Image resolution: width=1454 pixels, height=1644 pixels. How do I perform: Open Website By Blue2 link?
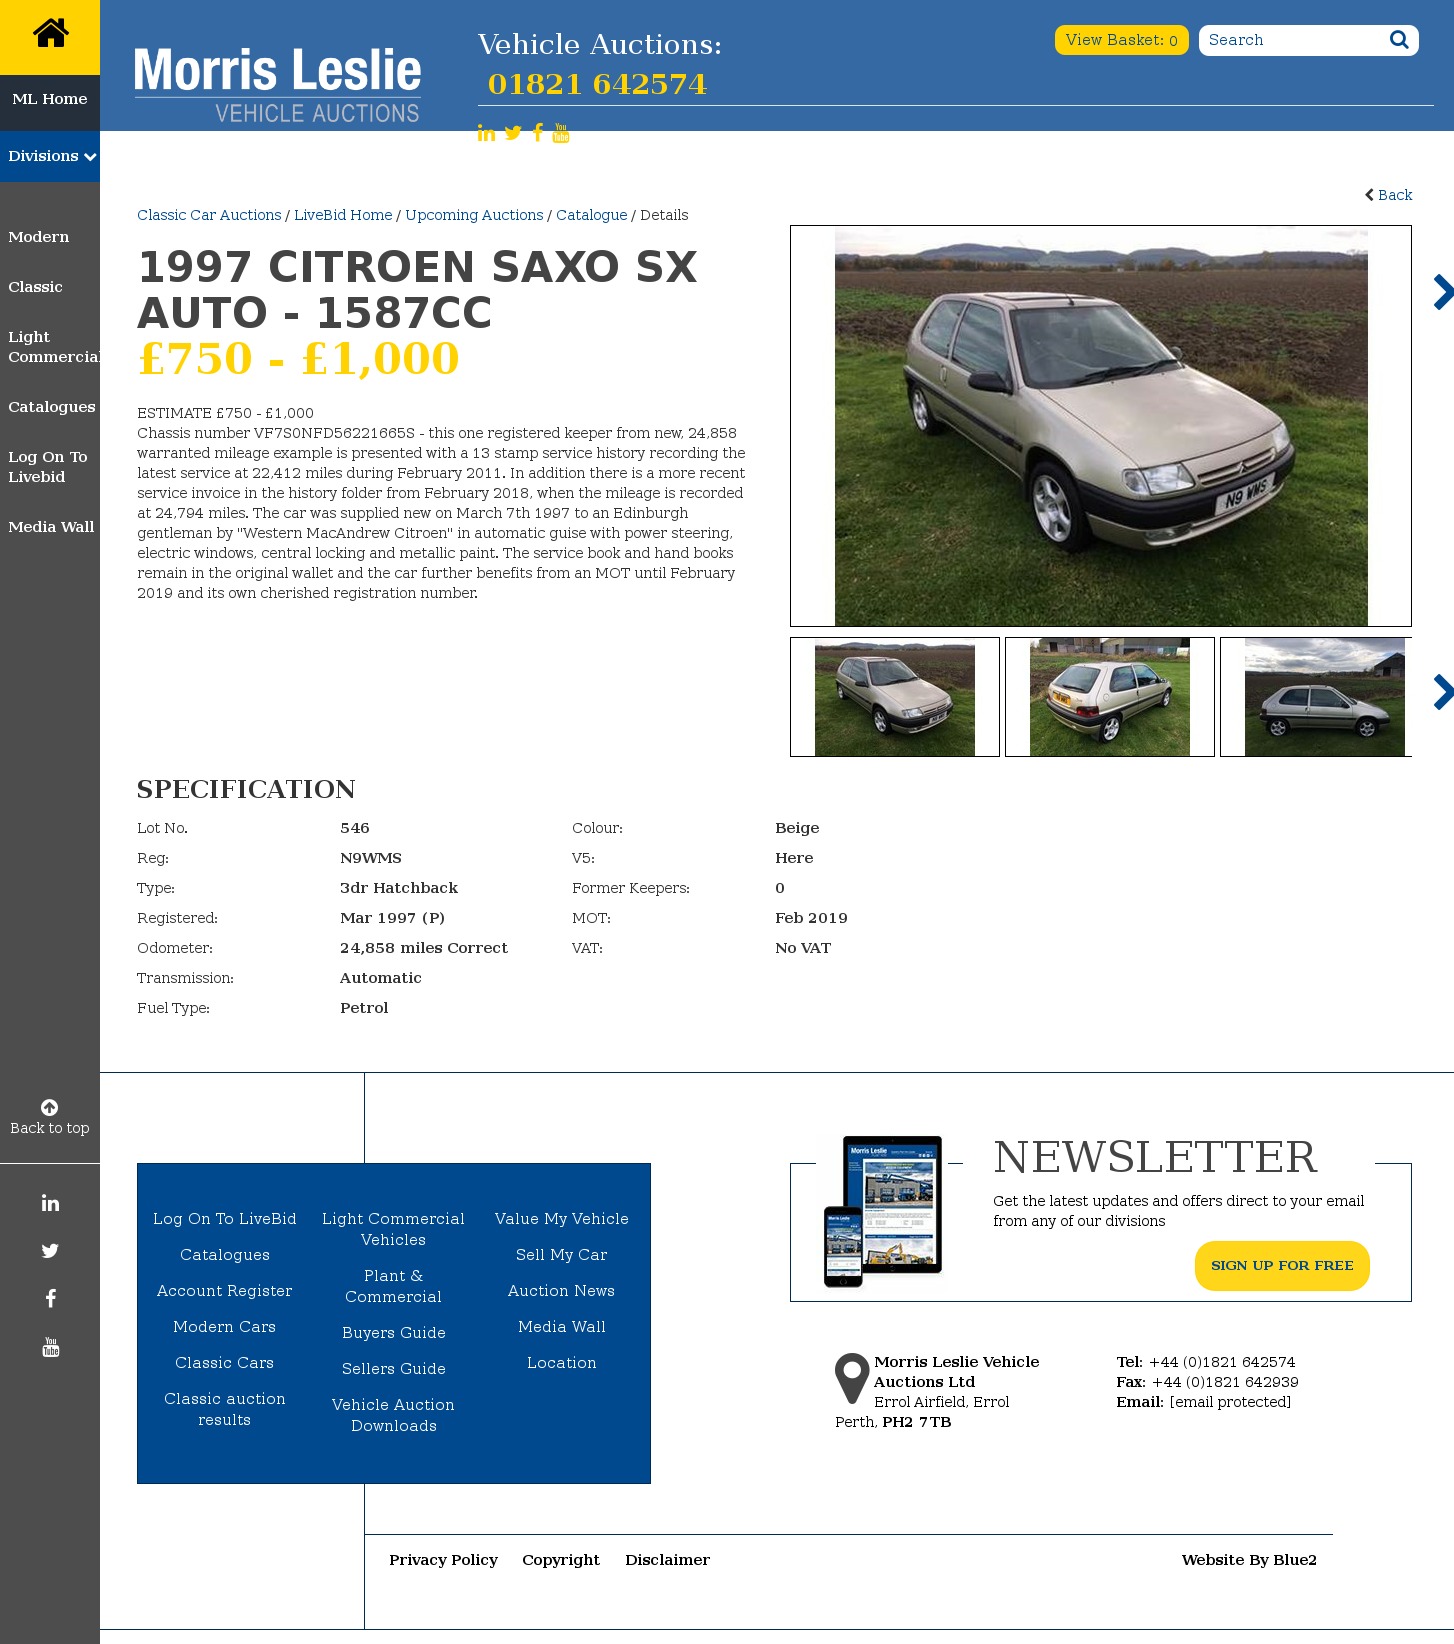[1249, 1560]
